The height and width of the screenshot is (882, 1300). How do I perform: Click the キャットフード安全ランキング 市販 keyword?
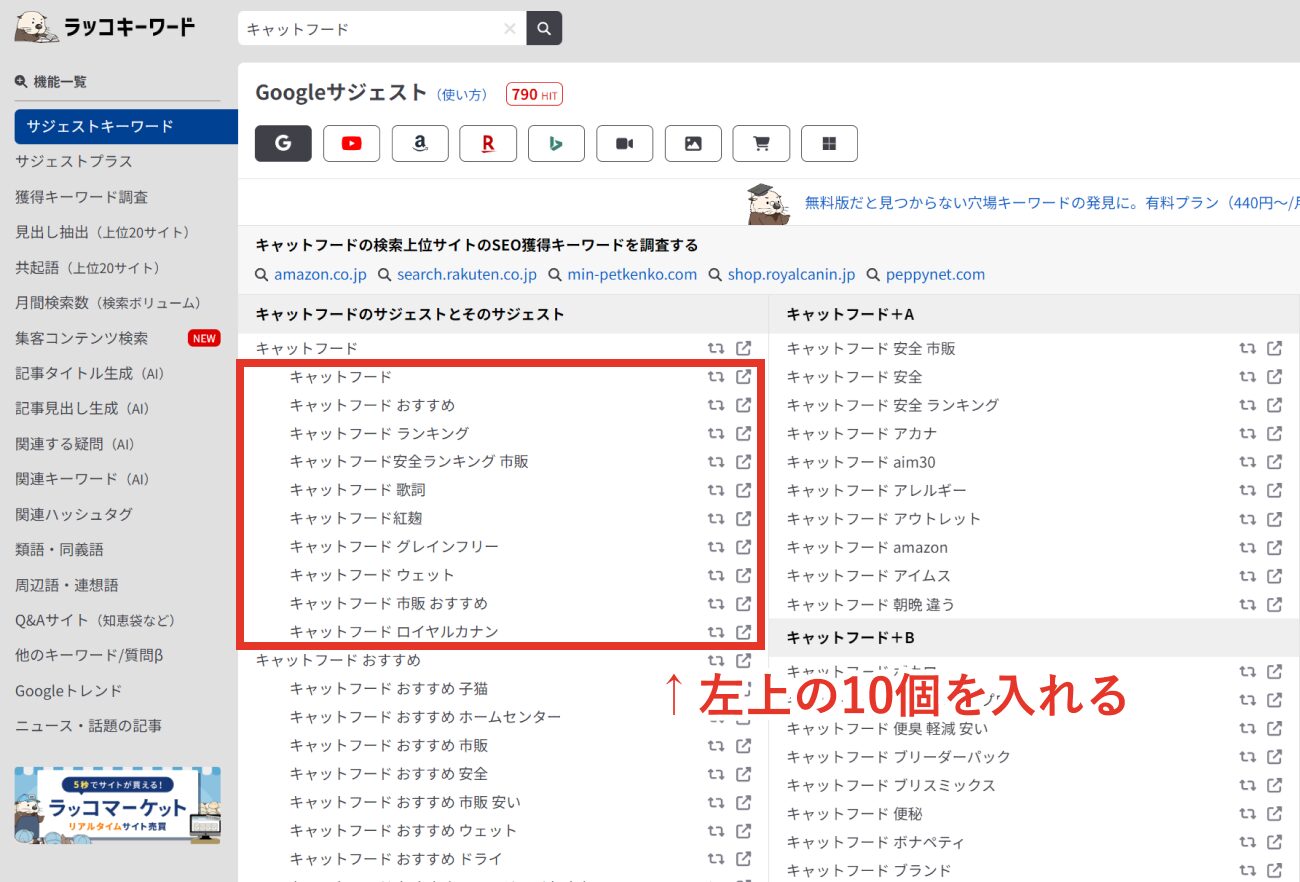point(409,461)
